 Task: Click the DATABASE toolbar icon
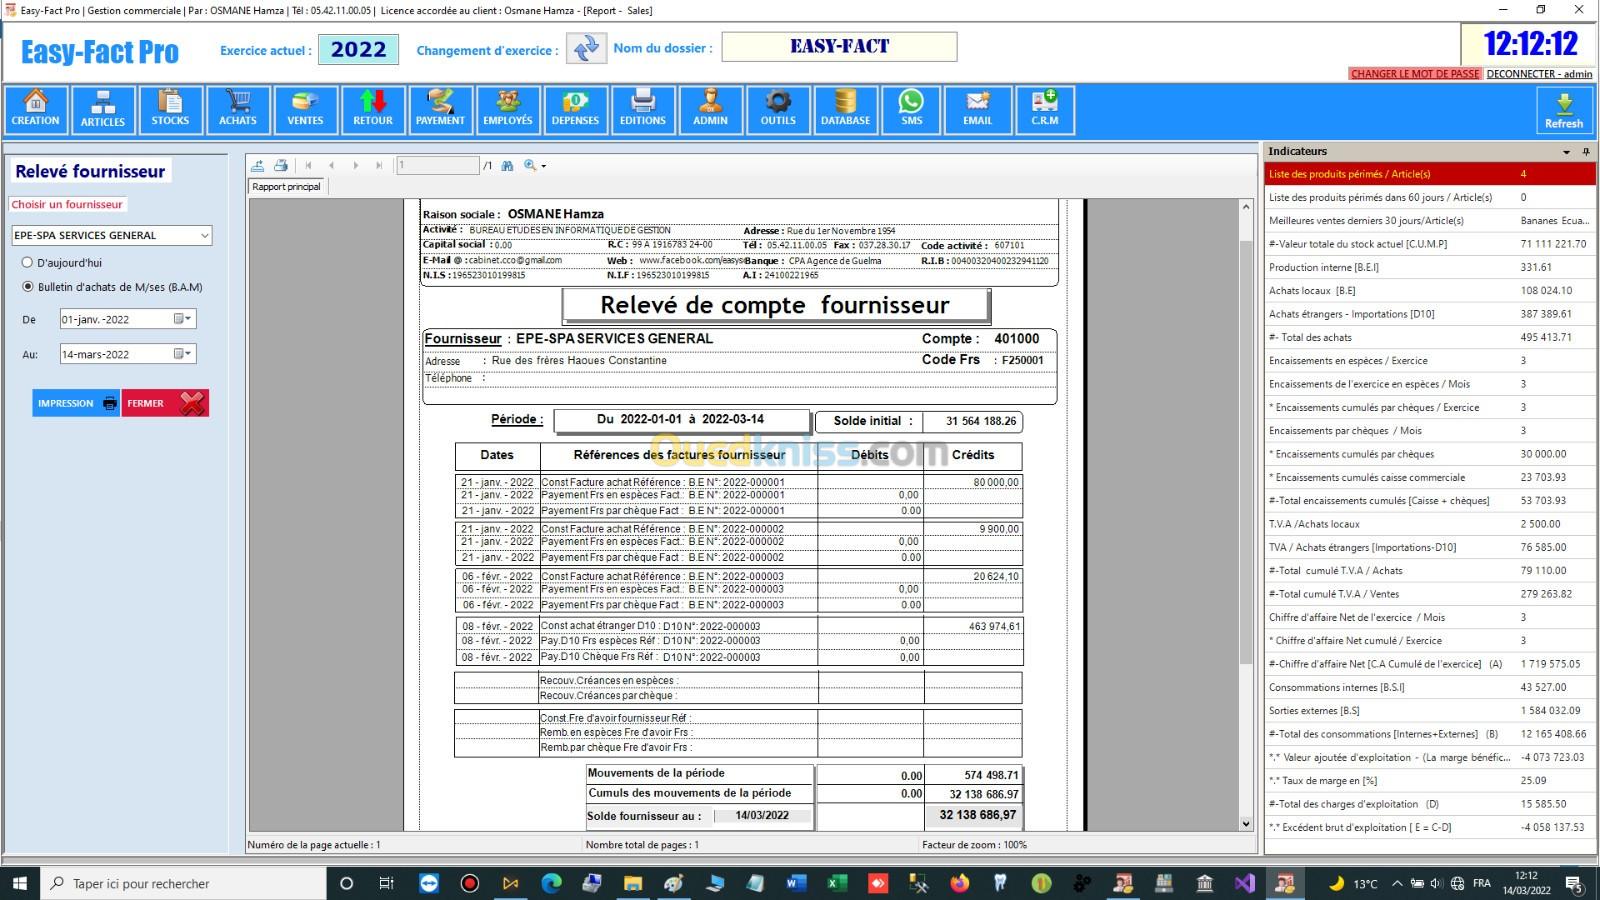pos(845,109)
